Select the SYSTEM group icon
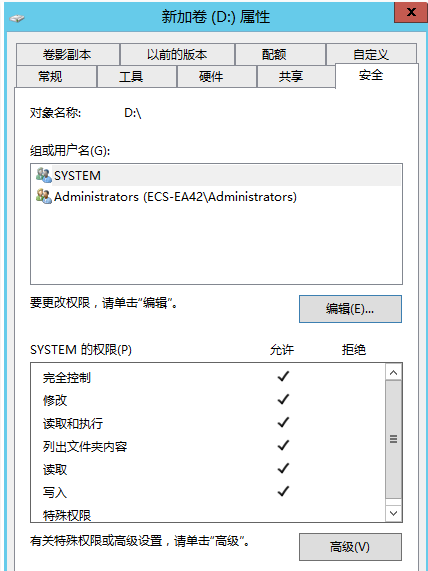Image resolution: width=428 pixels, height=571 pixels. tap(44, 175)
